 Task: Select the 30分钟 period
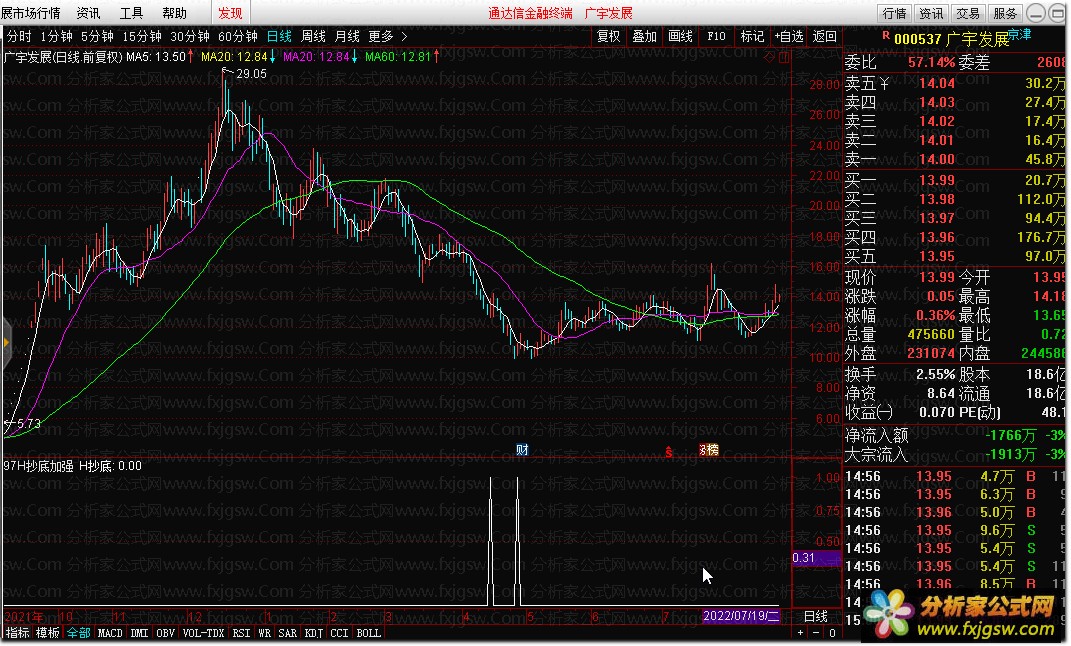[190, 36]
